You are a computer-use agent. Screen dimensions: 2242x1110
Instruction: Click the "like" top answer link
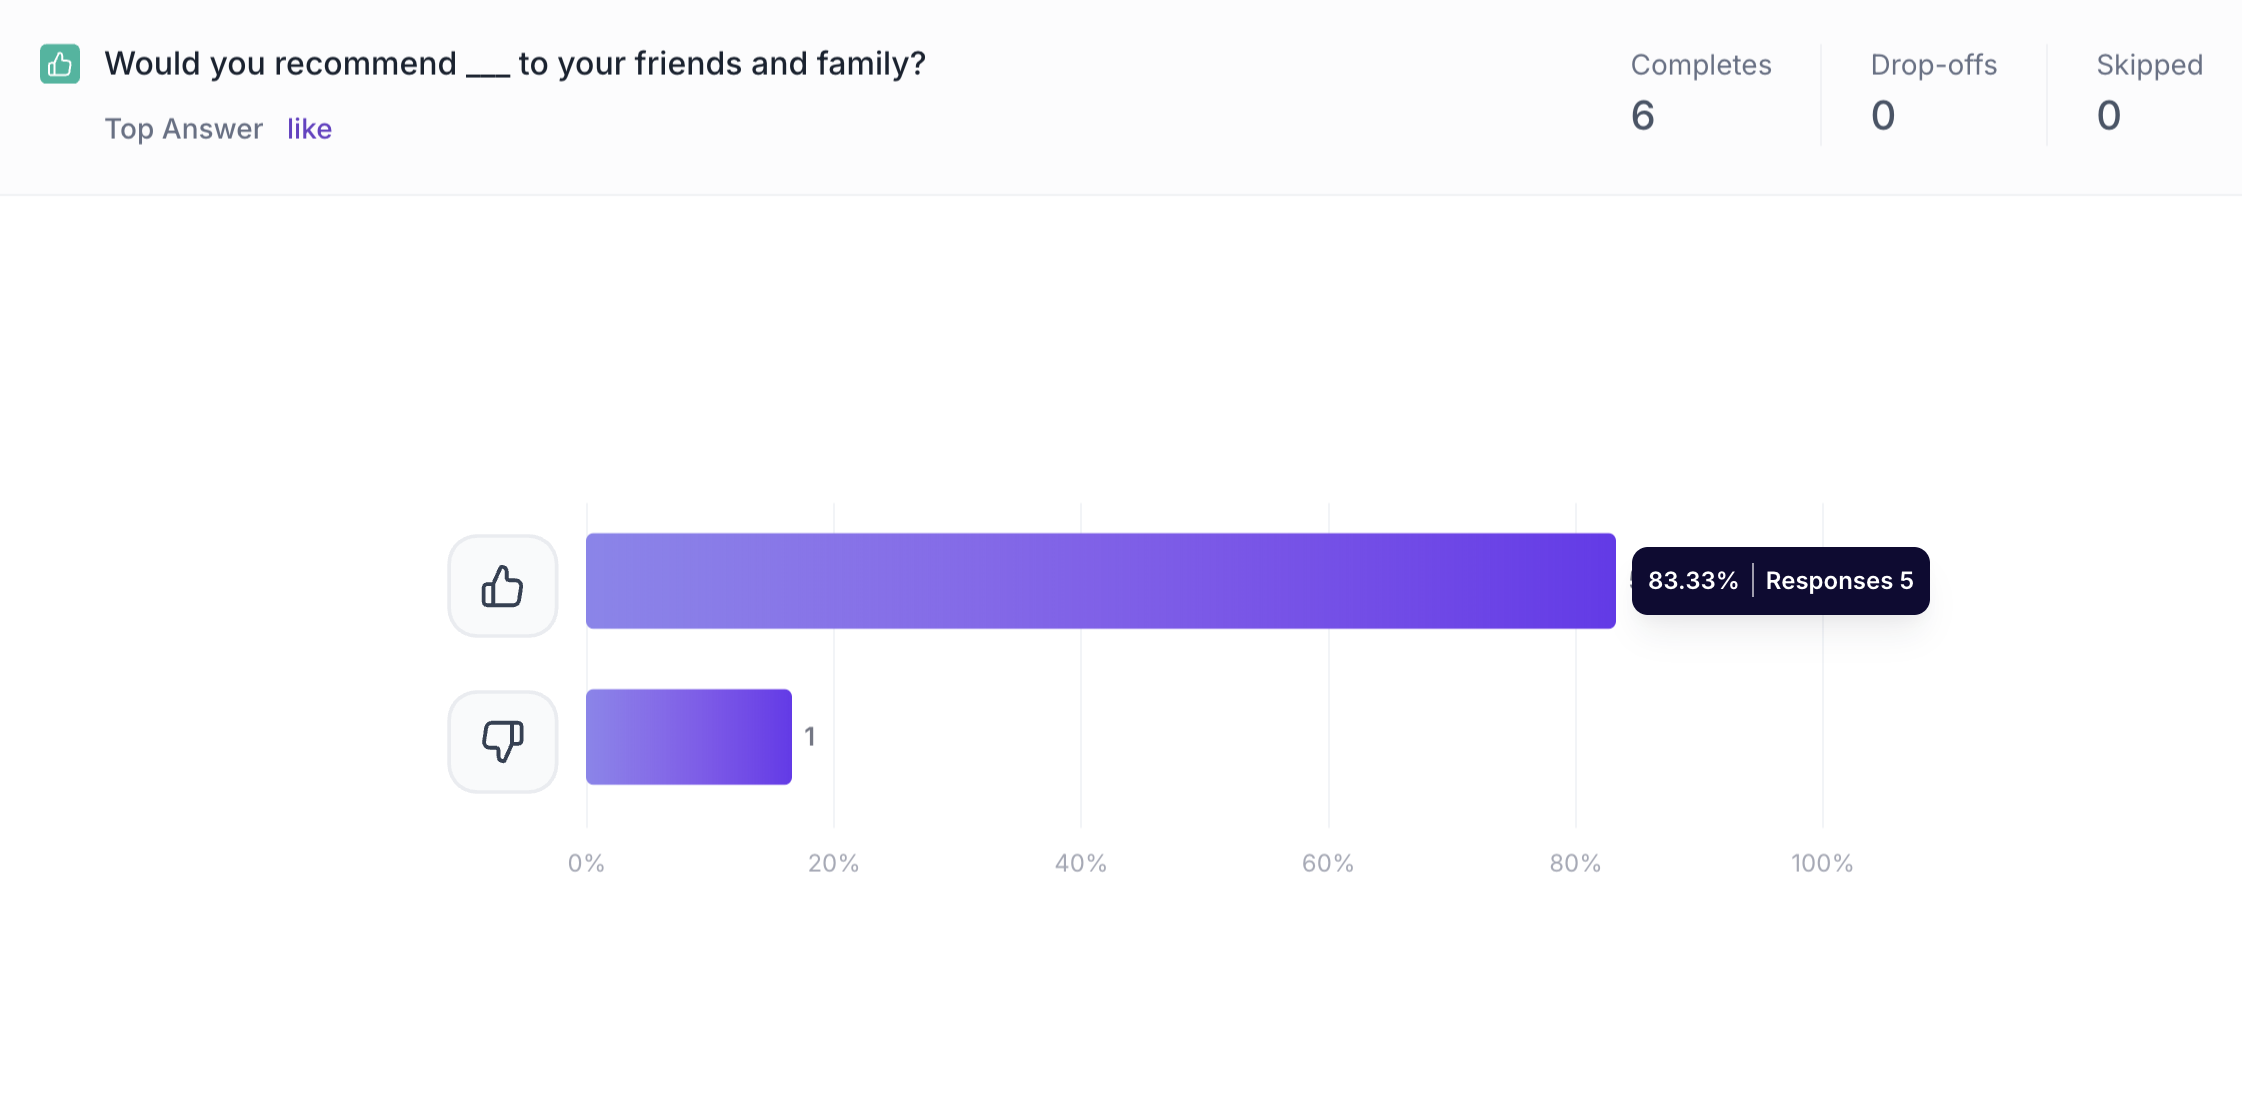click(309, 129)
